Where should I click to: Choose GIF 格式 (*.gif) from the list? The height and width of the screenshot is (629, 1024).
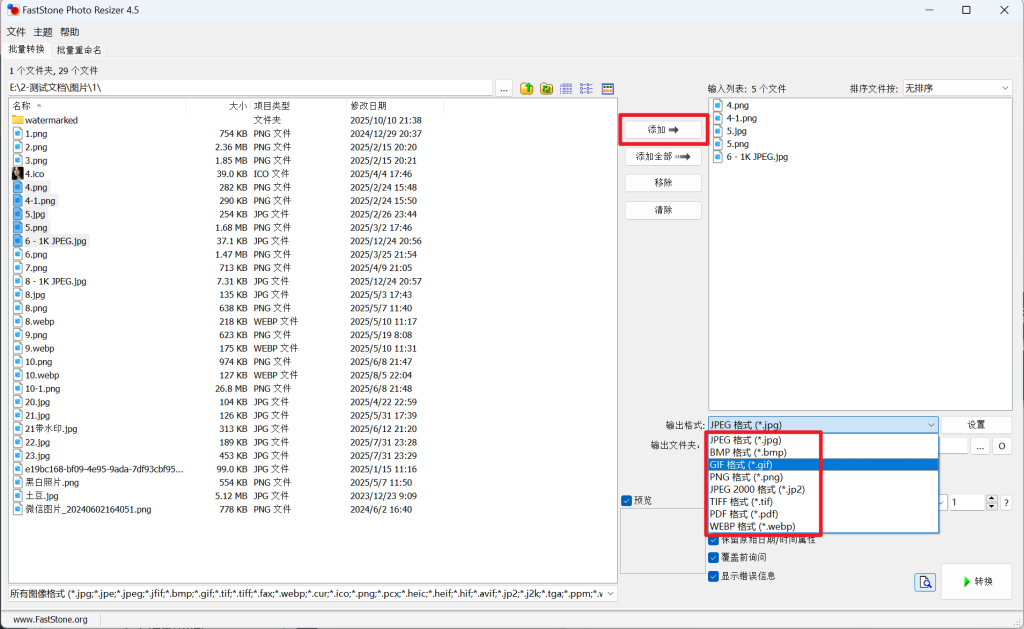823,464
